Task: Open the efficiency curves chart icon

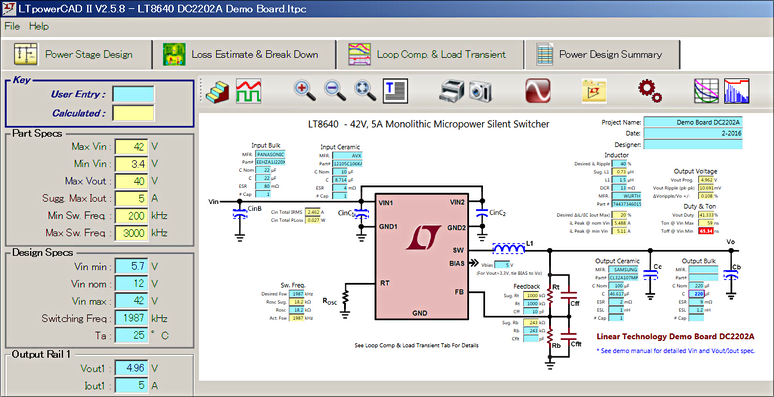Action: (706, 92)
